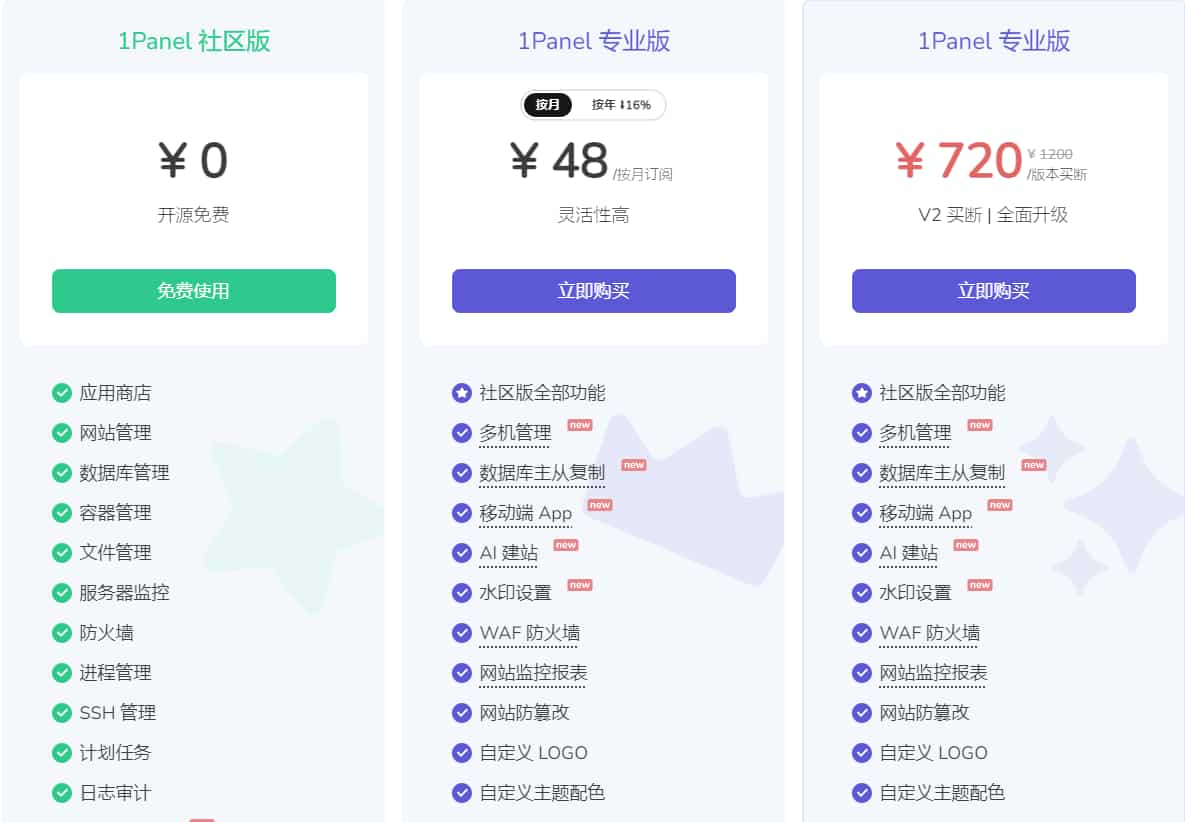Screen dimensions: 1185x822
Task: Click the green check icon beside 防火墙
Action: [62, 633]
